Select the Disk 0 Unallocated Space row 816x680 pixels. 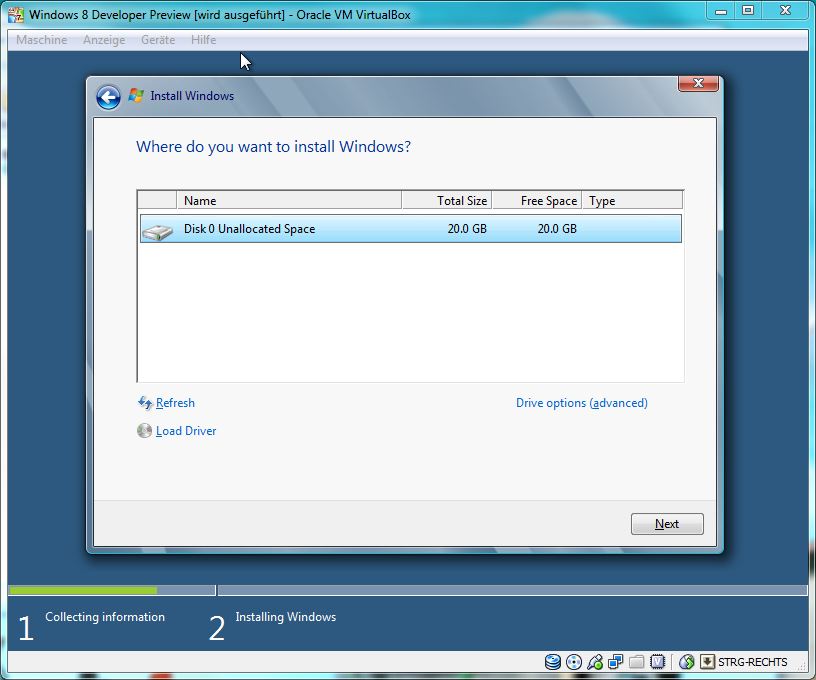(411, 229)
